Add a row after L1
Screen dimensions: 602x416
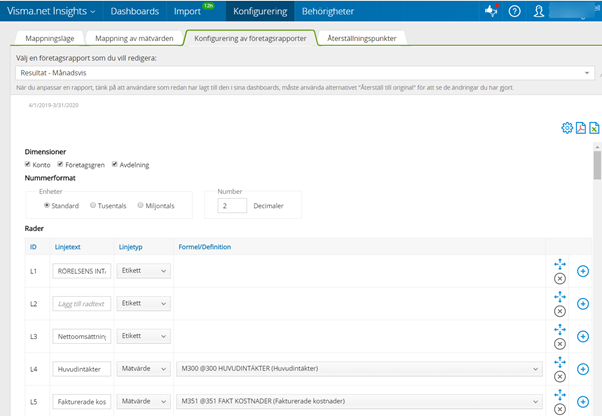[583, 271]
